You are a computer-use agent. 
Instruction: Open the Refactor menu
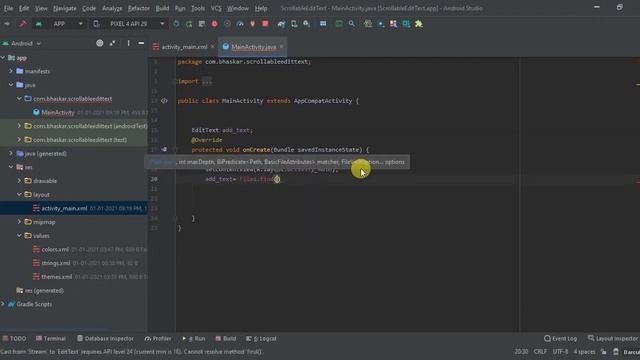[139, 8]
